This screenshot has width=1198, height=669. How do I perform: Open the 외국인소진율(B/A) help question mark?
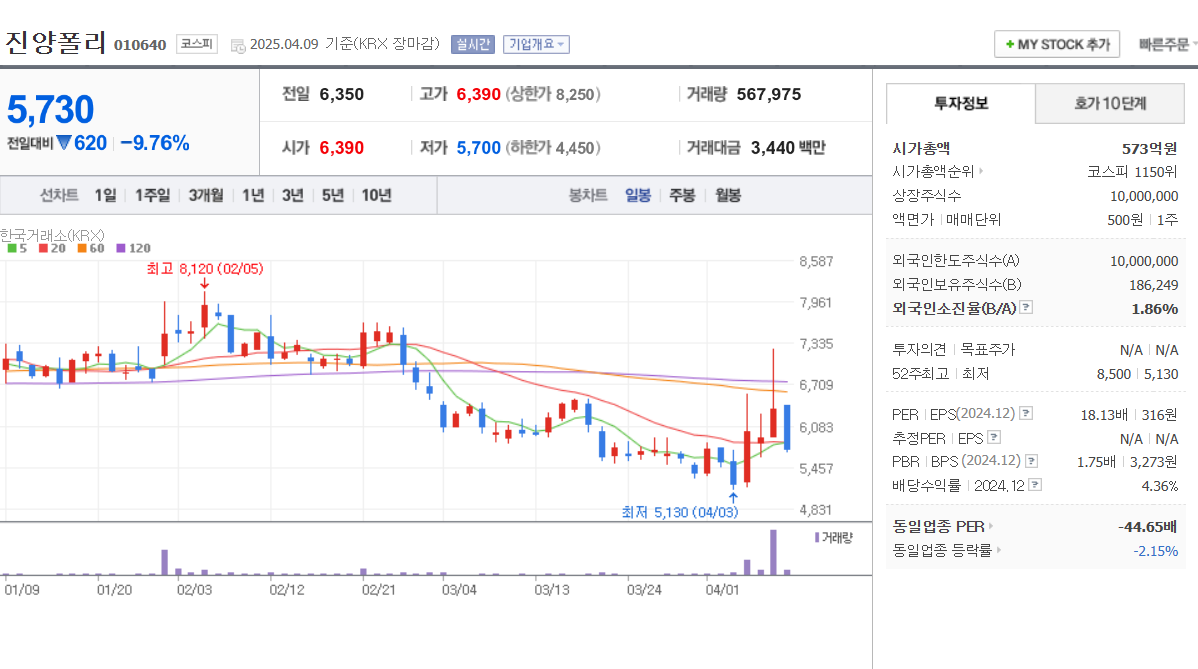point(1025,308)
